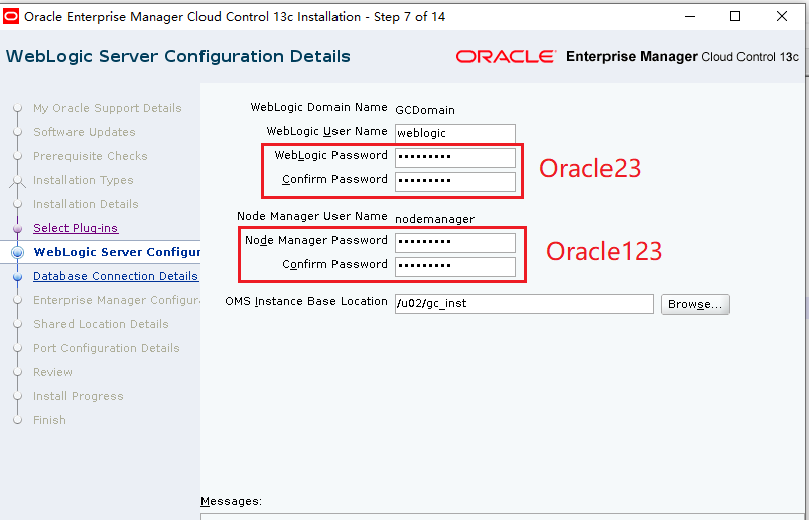Click the nodemanager user name value

pos(435,219)
